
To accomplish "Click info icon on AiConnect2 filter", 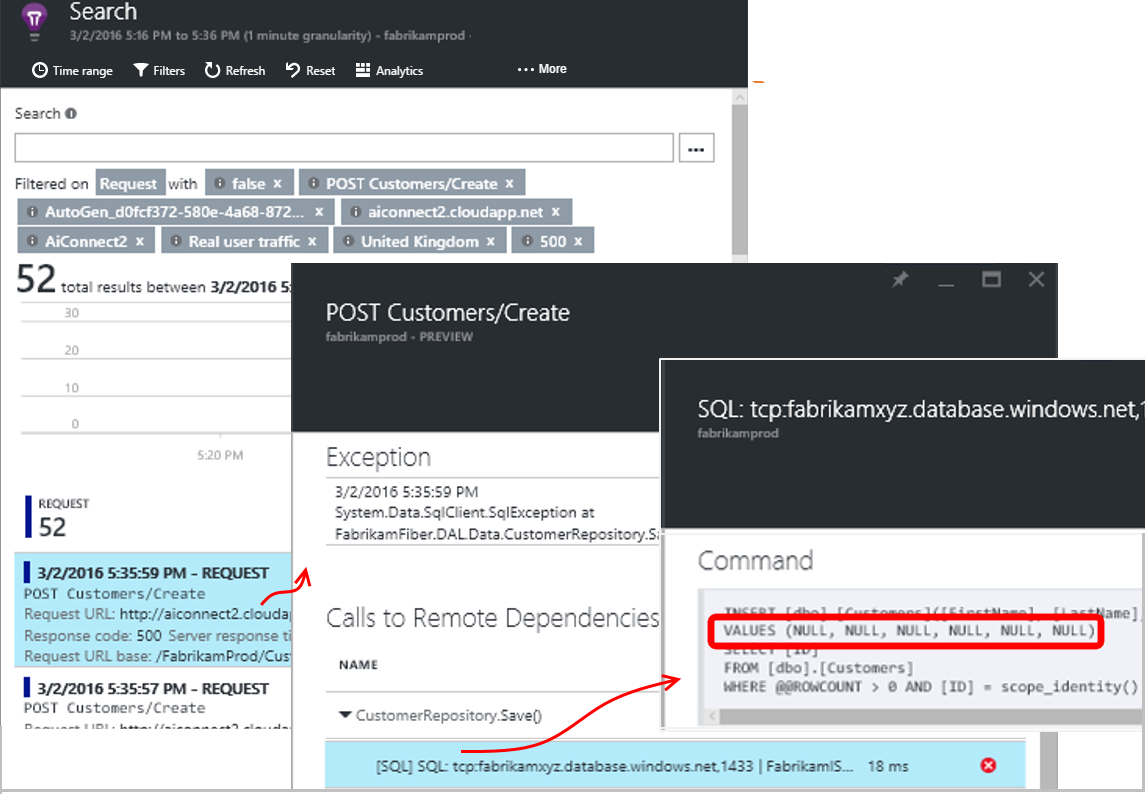I will (32, 240).
